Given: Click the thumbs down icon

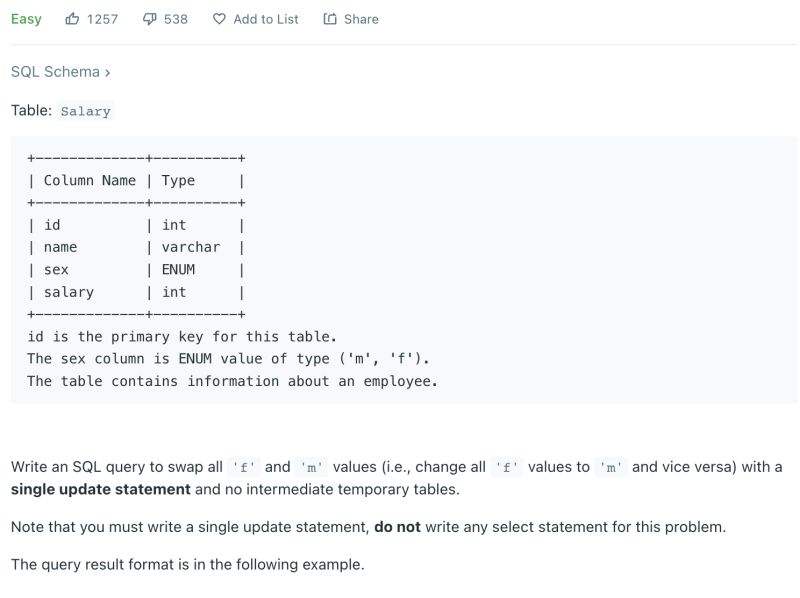Looking at the screenshot, I should (x=149, y=19).
